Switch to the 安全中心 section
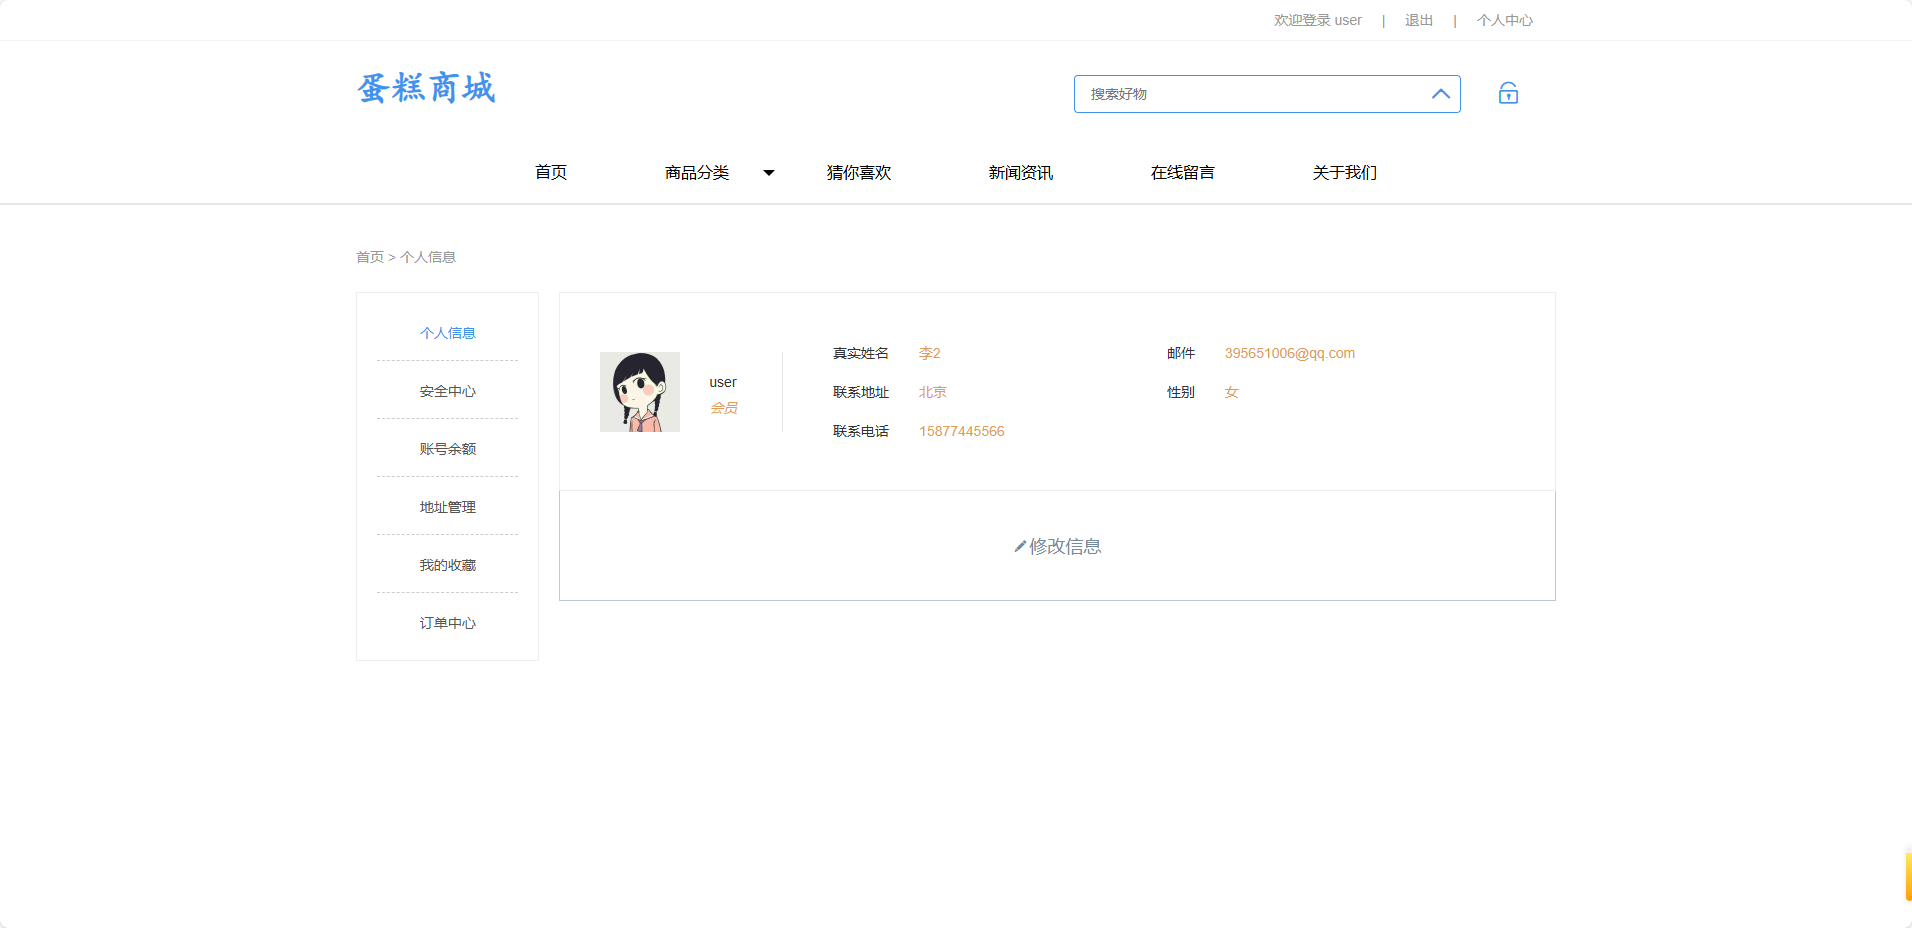 [447, 390]
